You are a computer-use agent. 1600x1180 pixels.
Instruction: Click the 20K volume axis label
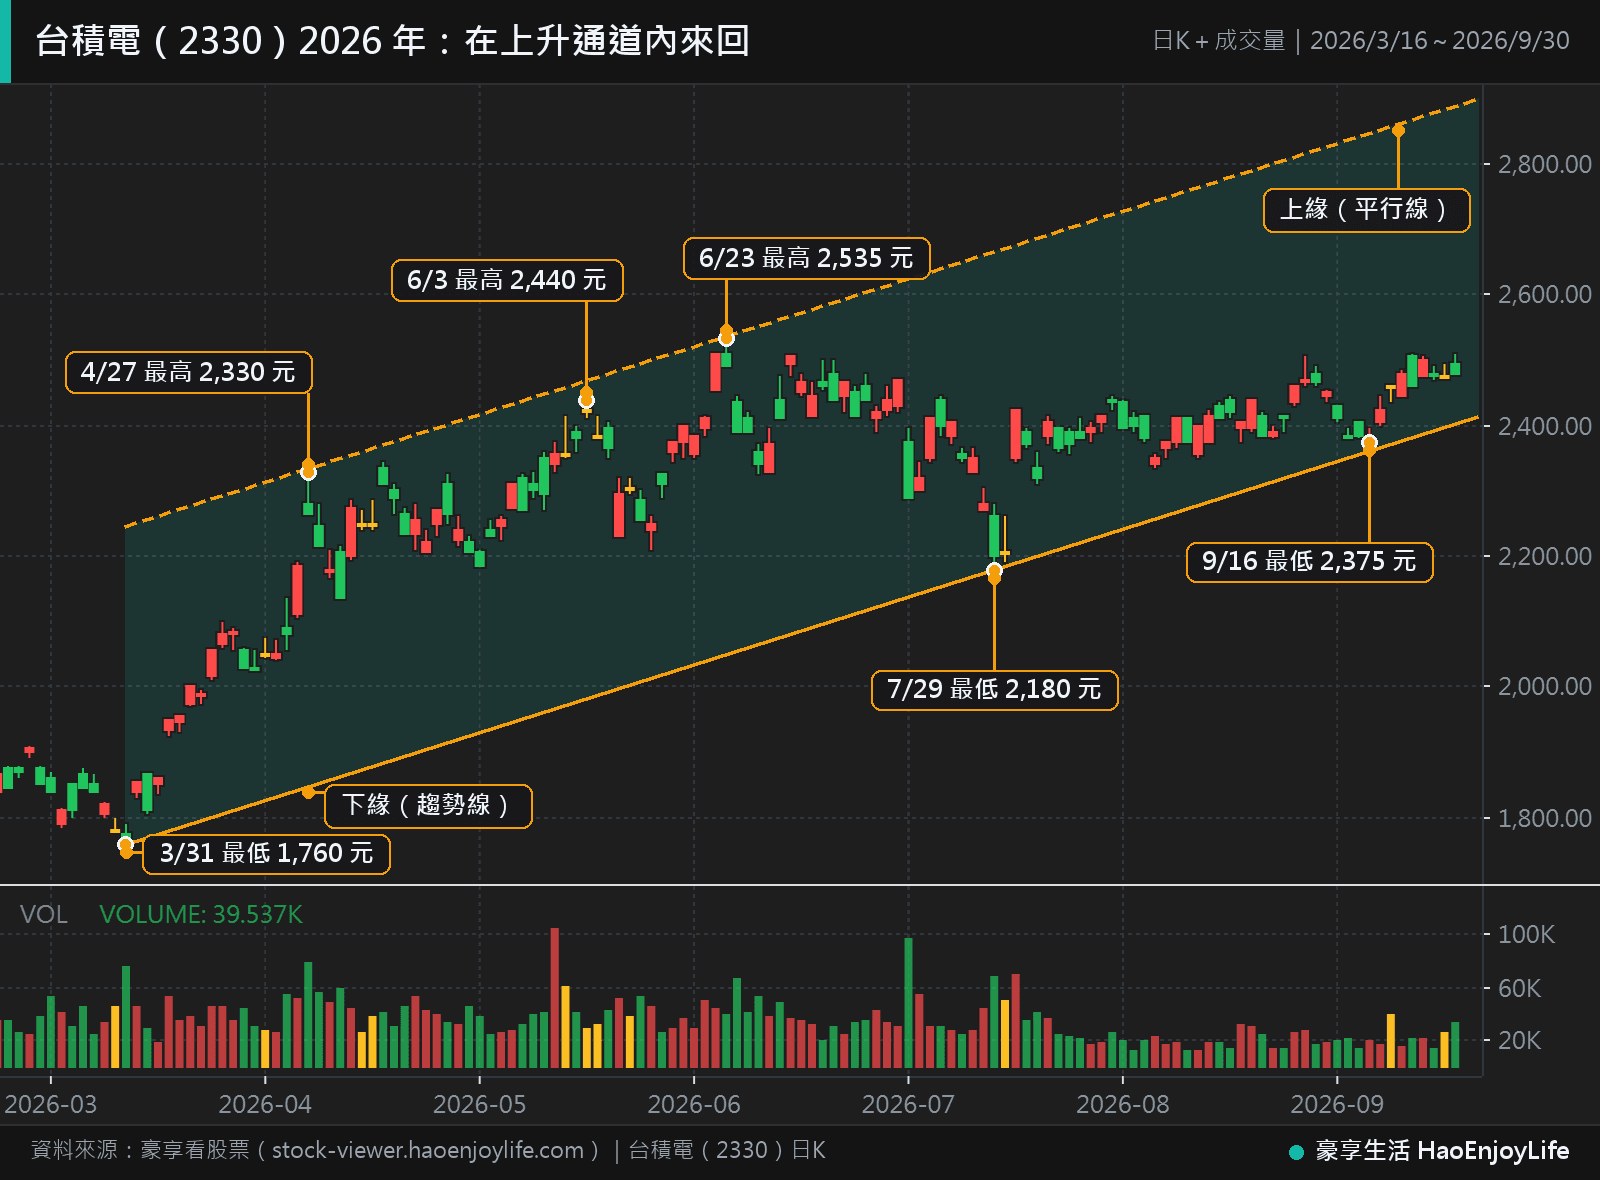[x=1519, y=1040]
